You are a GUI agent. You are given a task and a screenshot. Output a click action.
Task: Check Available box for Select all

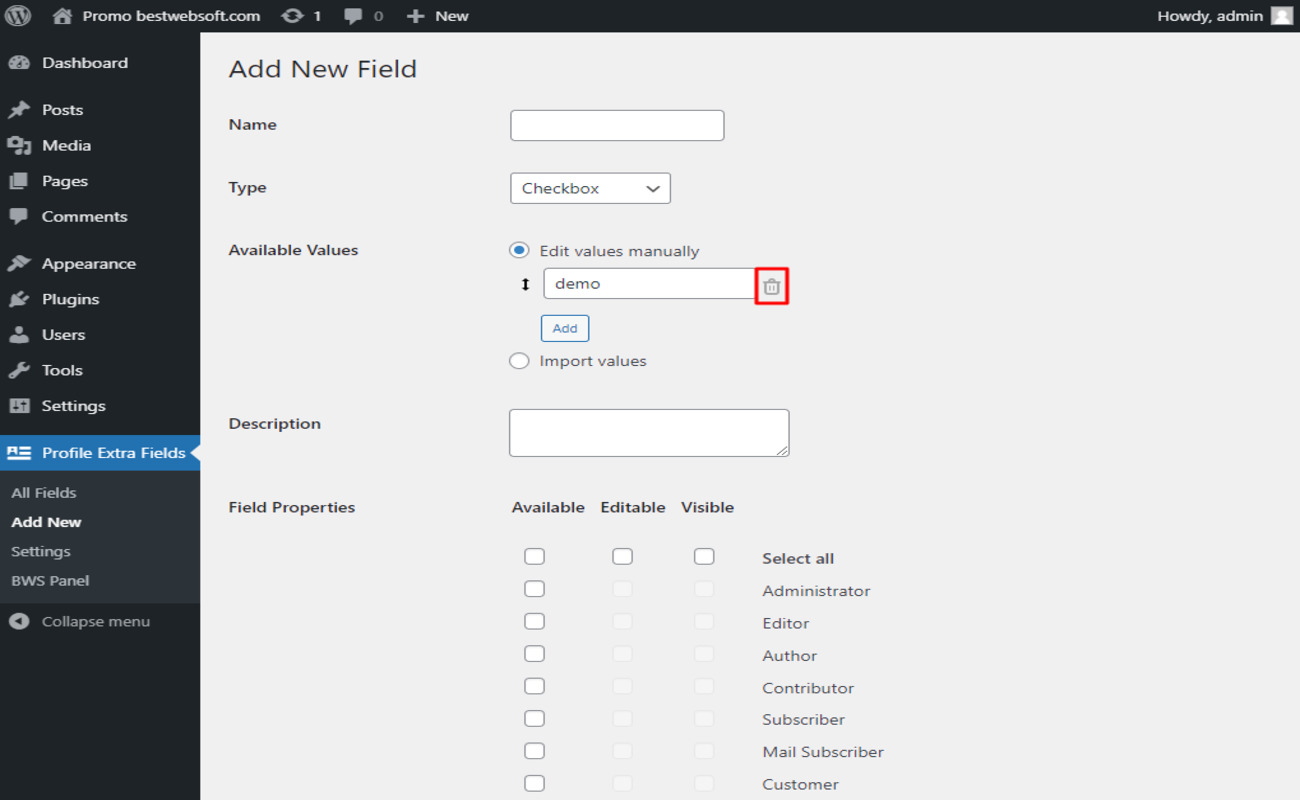pyautogui.click(x=535, y=557)
